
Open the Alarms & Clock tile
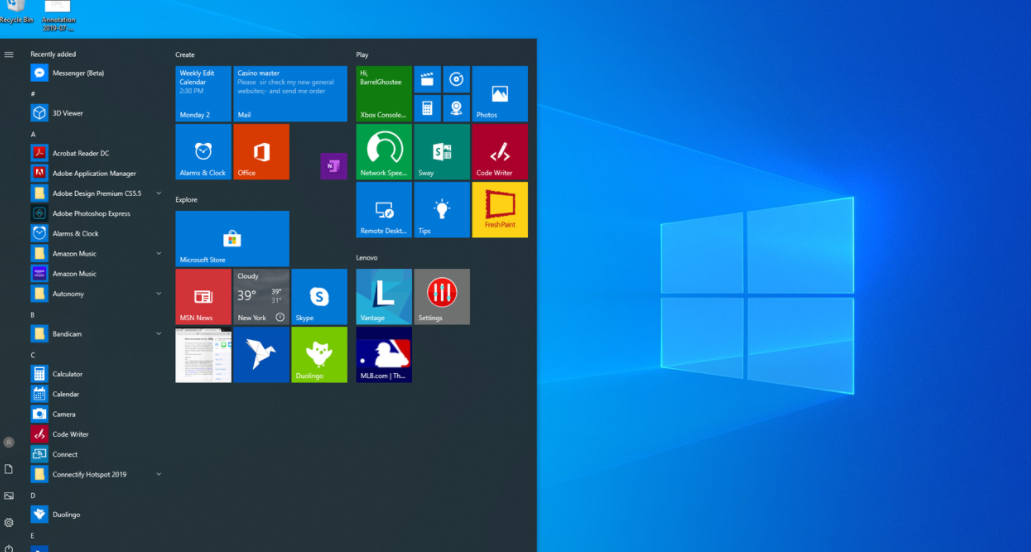click(x=203, y=152)
